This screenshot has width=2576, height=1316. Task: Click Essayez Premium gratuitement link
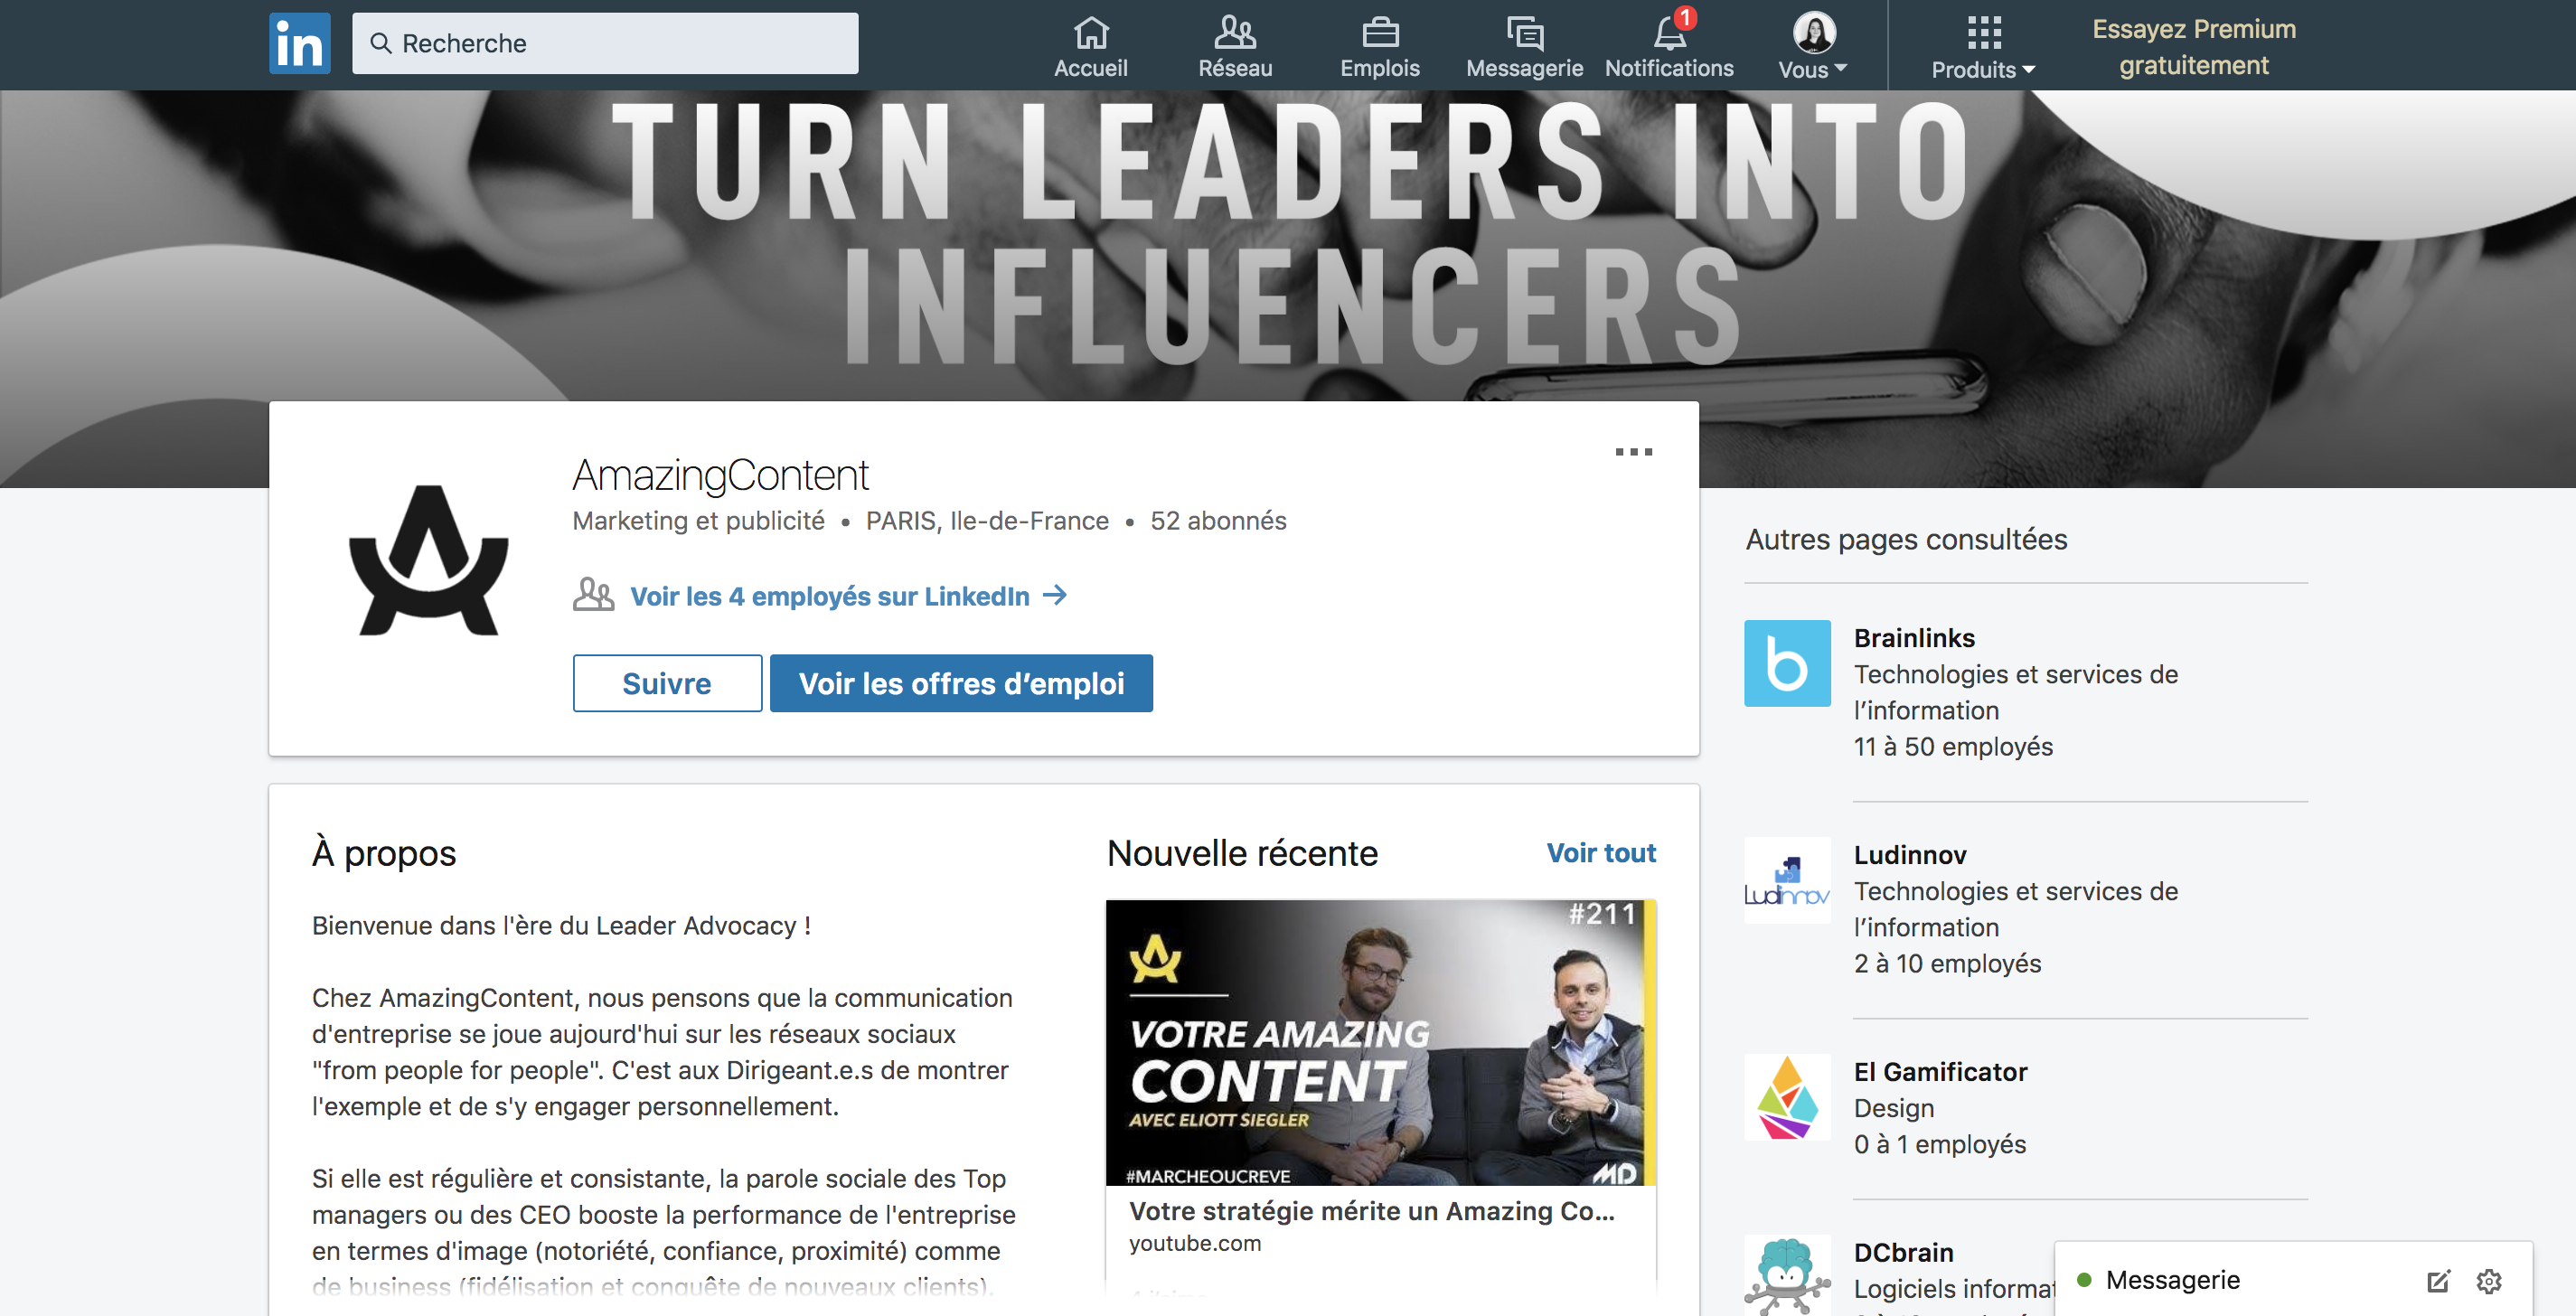[2194, 46]
